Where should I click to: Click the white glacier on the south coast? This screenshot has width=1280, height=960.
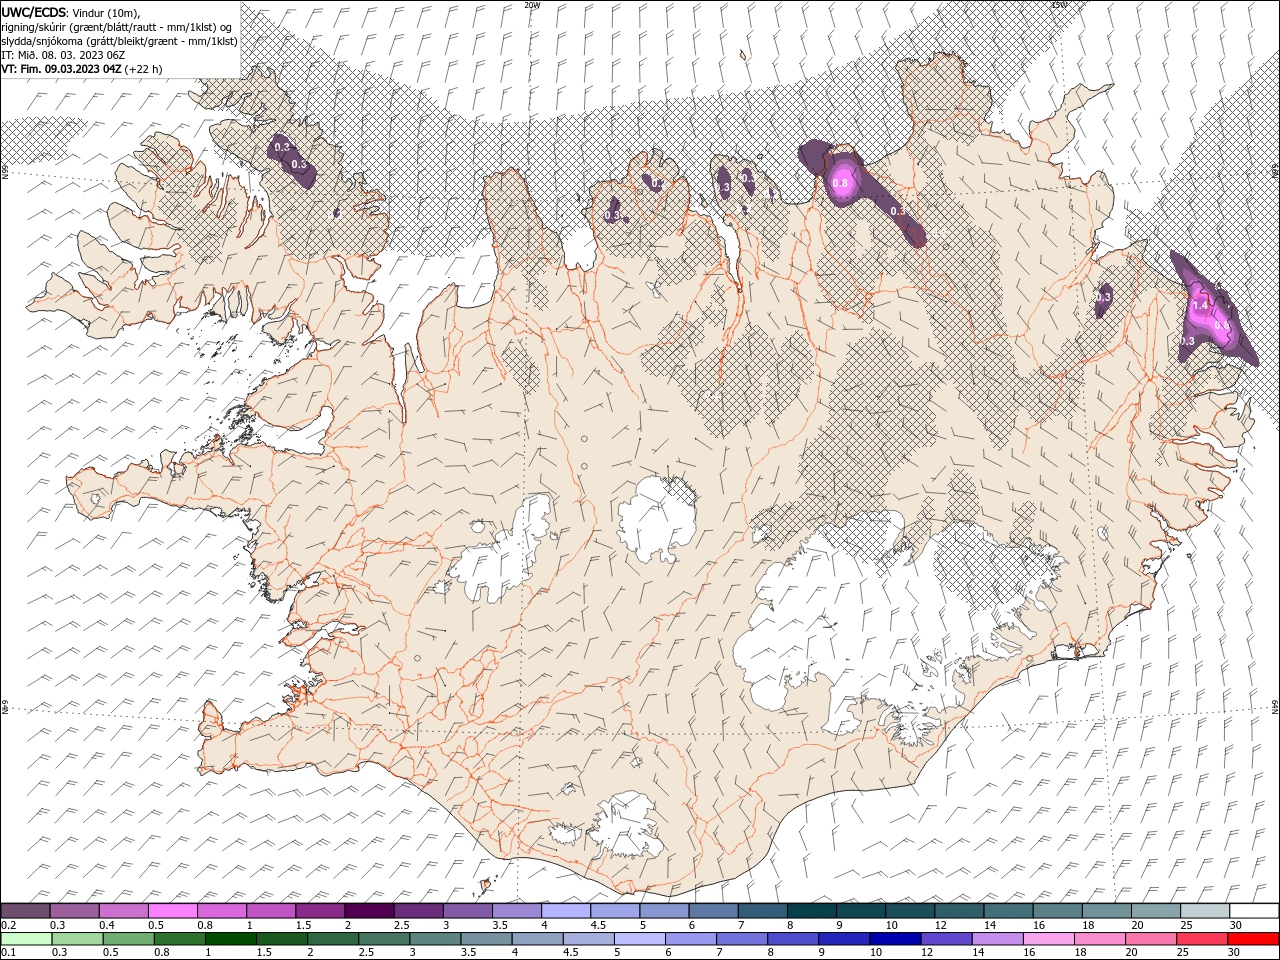625,825
